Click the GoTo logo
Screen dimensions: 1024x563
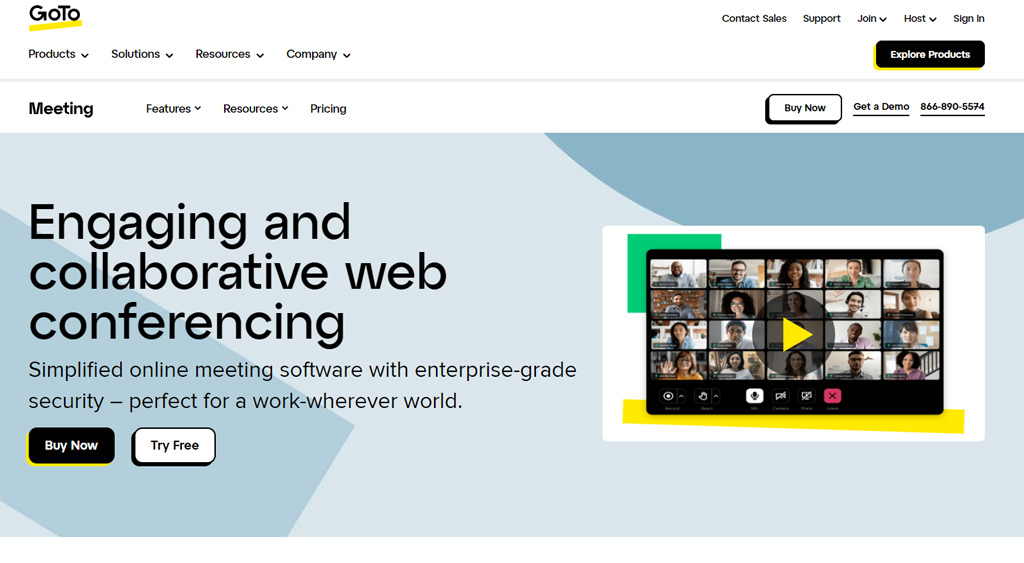56,17
